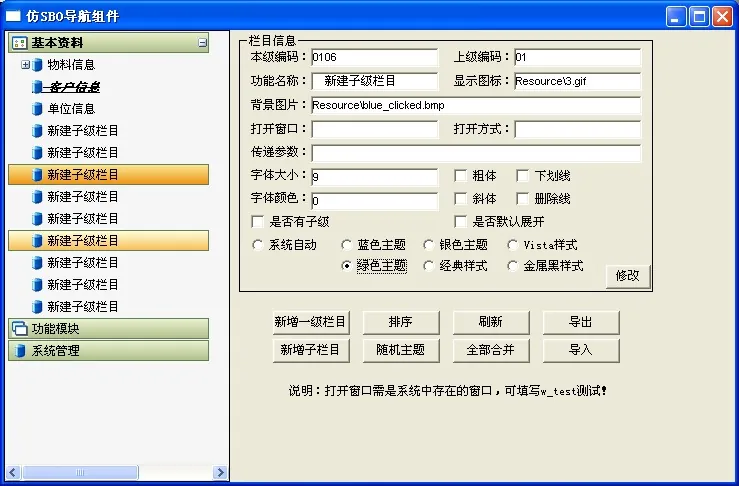
Task: Click the 字体颜色 field showing 0
Action: pyautogui.click(x=375, y=201)
